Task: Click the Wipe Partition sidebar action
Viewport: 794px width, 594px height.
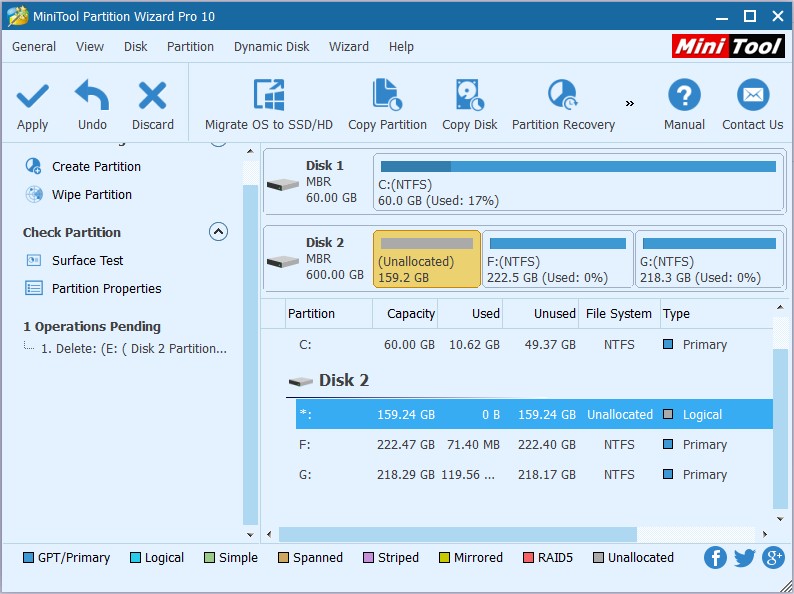Action: click(78, 194)
